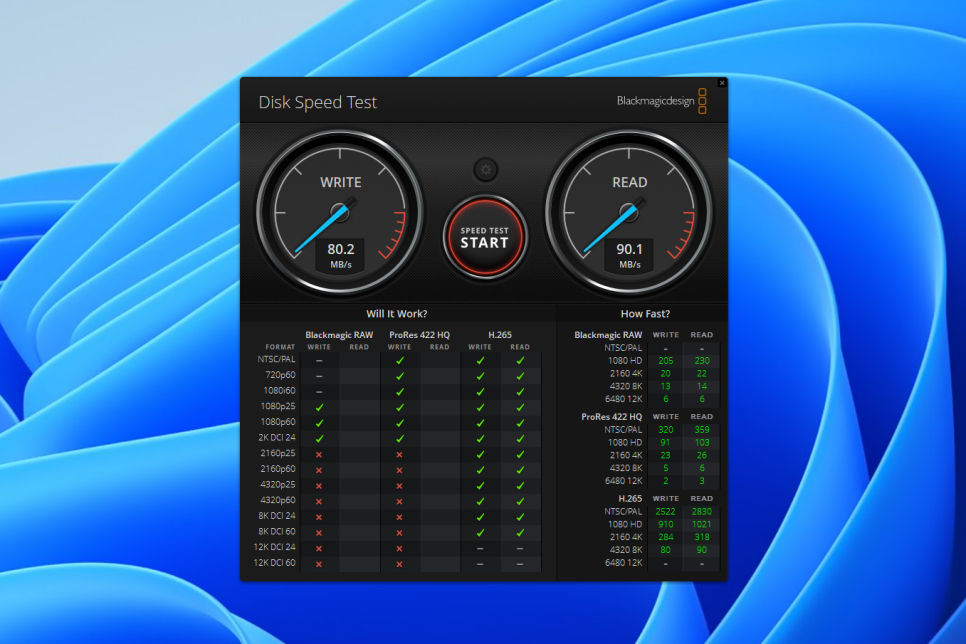Select the 80.2 MB/s write readout
This screenshot has width=966, height=644.
(340, 255)
